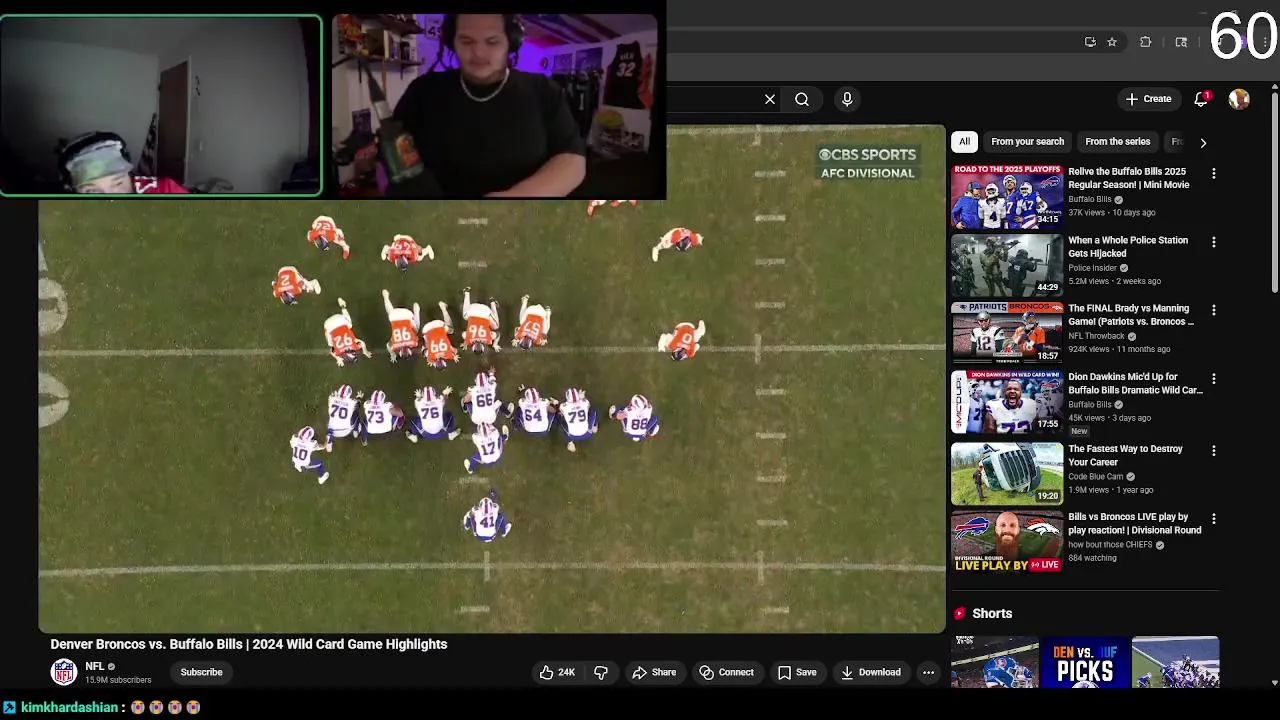Open The Fastest Way to Destroy Your Career title
Image resolution: width=1280 pixels, height=720 pixels.
click(1125, 456)
